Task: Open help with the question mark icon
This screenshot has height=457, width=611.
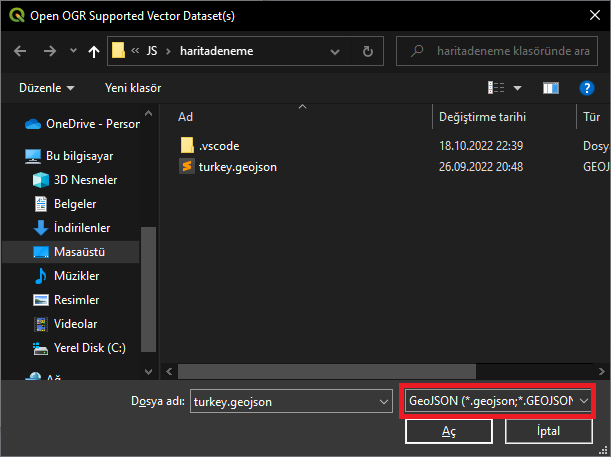Action: 586,88
